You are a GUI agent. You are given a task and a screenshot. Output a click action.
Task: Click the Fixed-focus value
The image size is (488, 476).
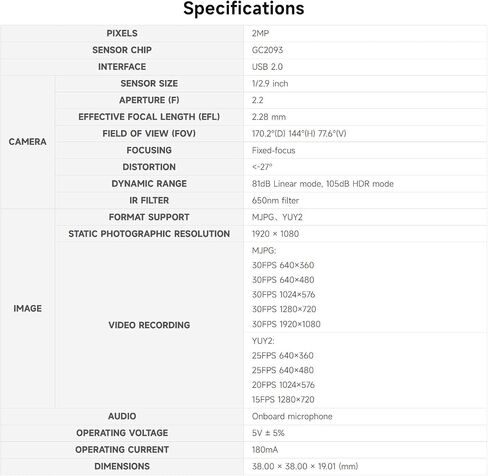[274, 150]
